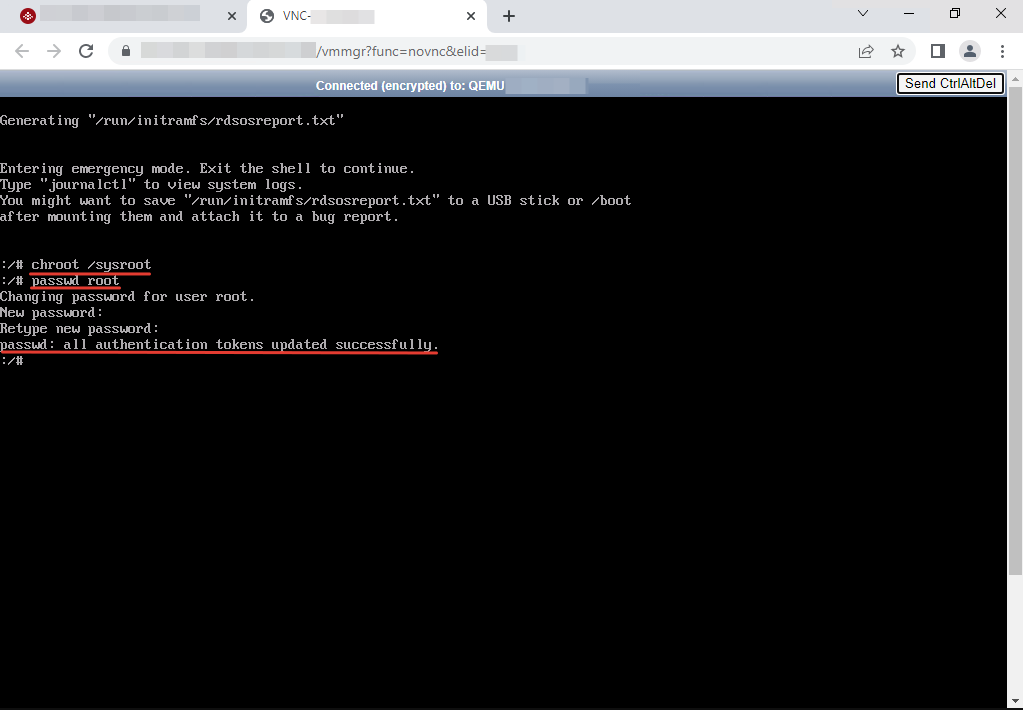Open the browser side panel icon

(937, 50)
